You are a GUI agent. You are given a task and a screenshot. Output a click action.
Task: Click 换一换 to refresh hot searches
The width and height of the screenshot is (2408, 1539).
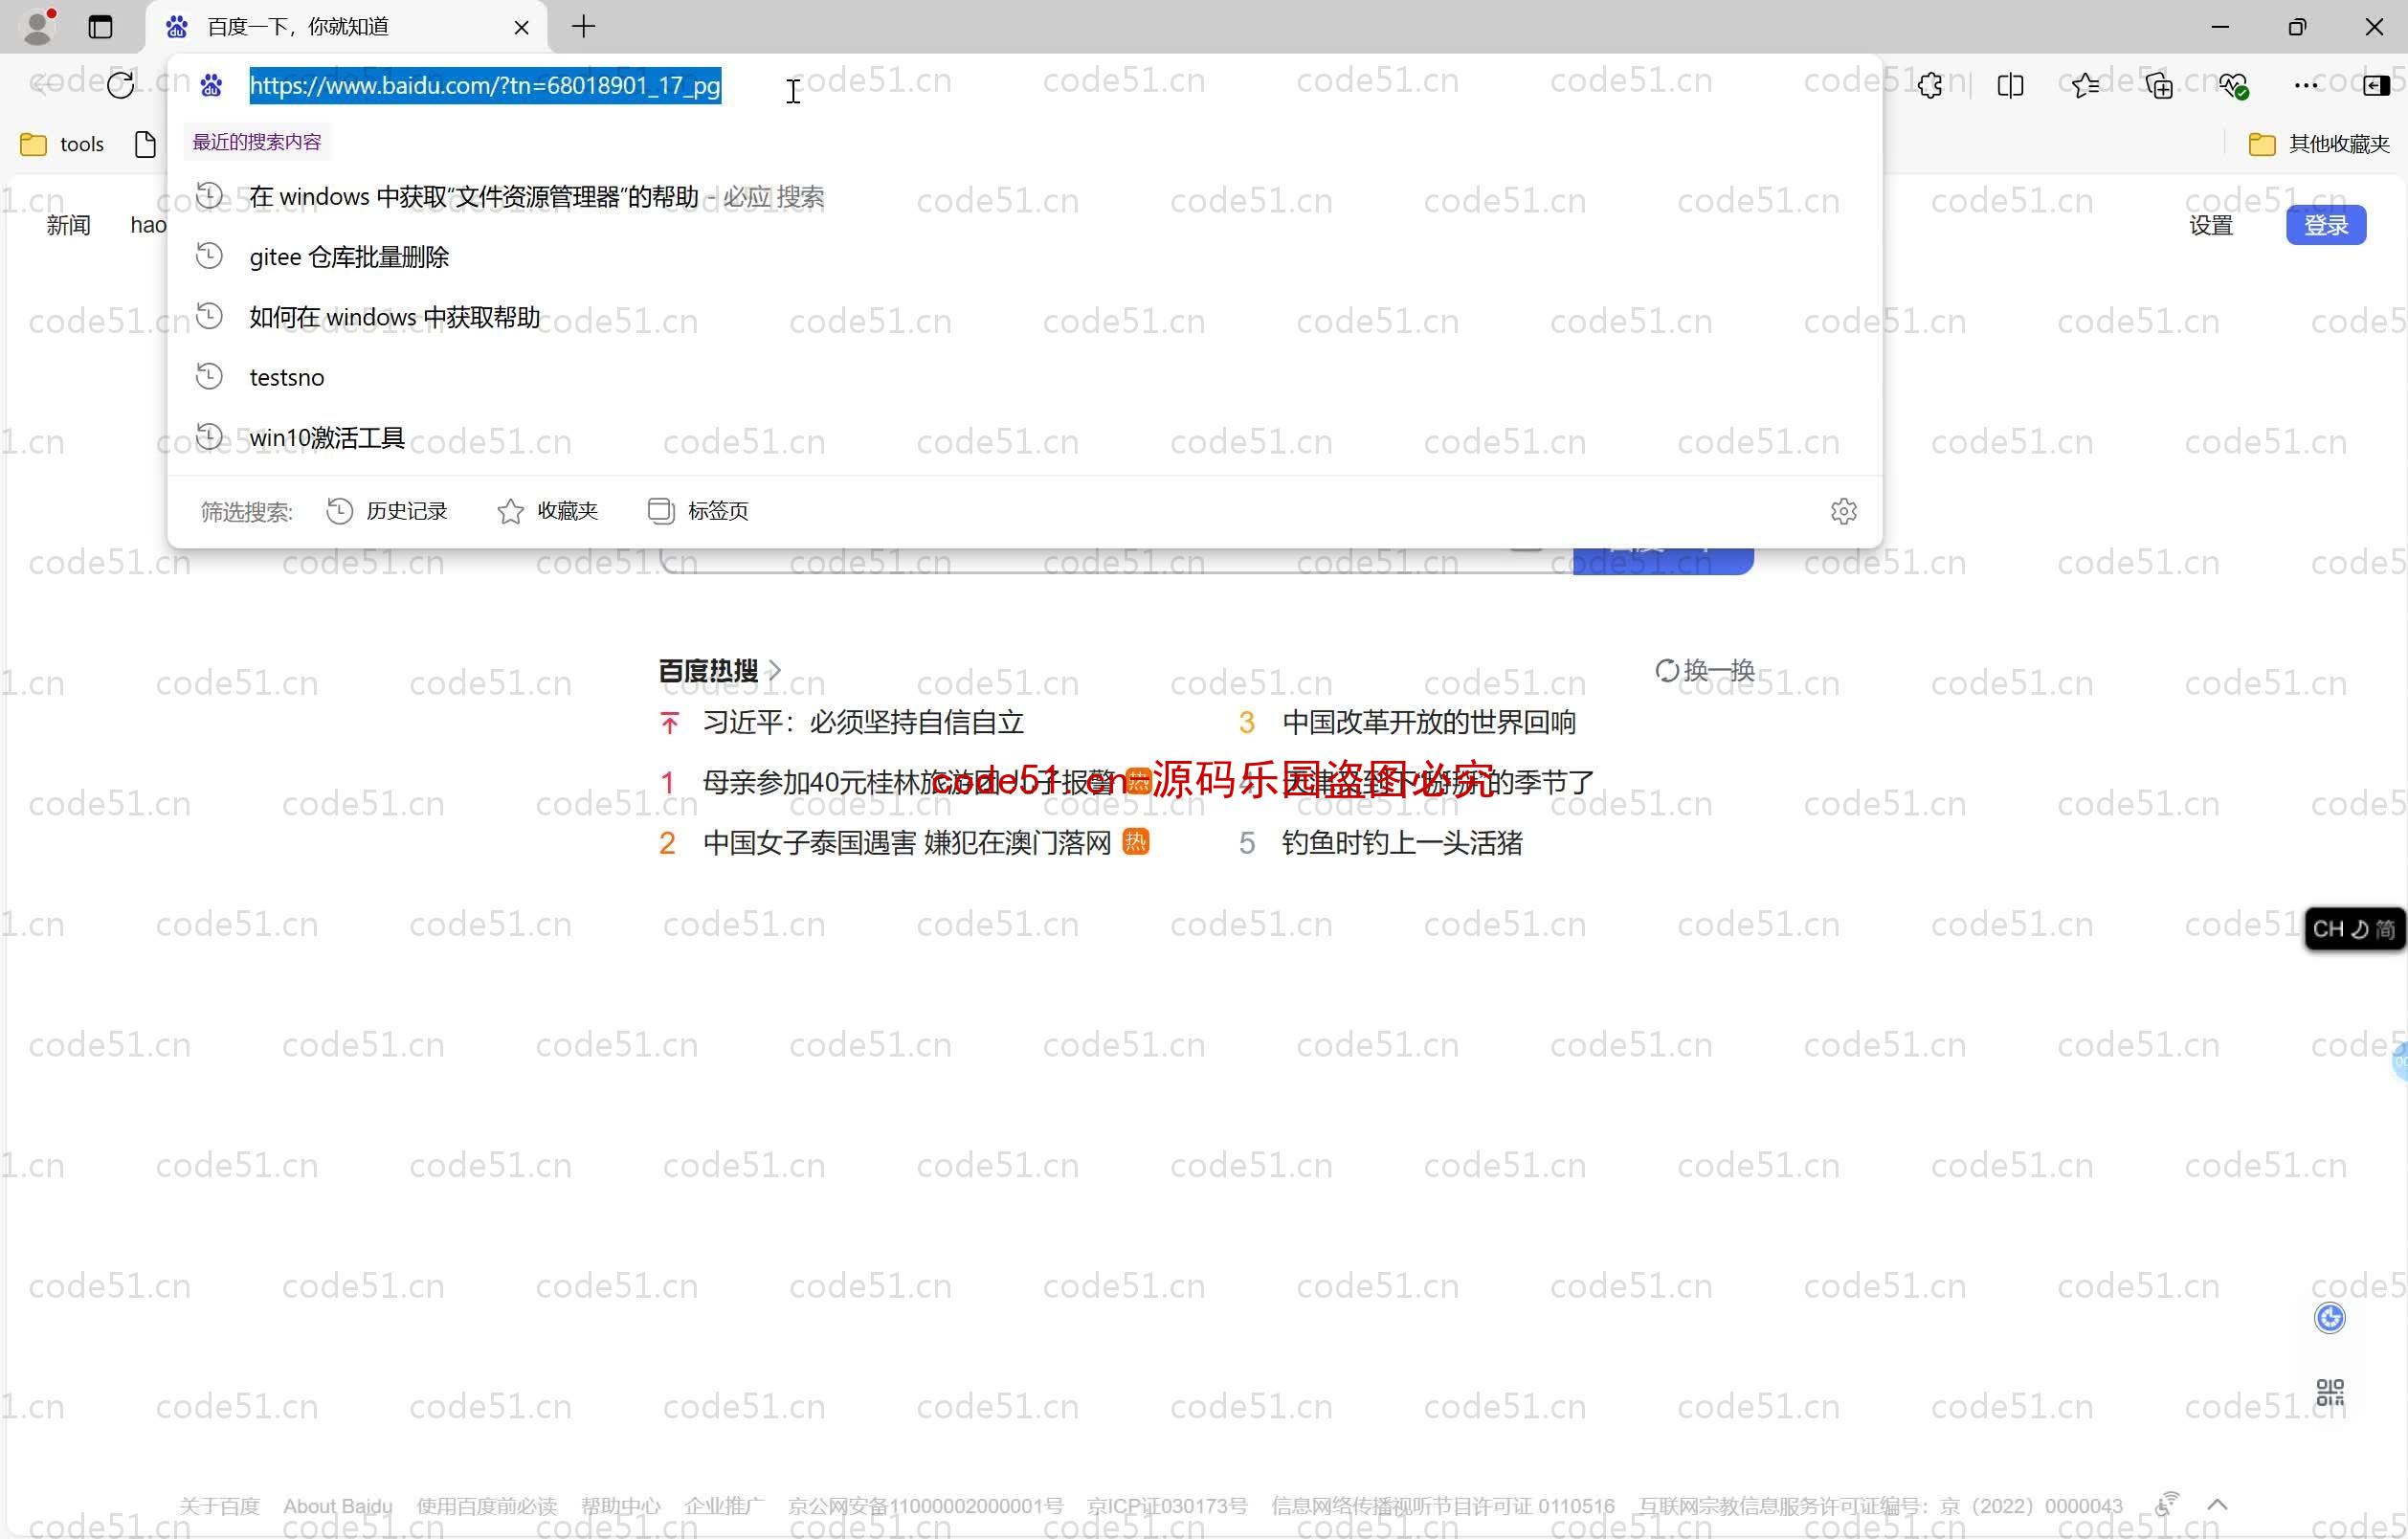pyautogui.click(x=1705, y=670)
